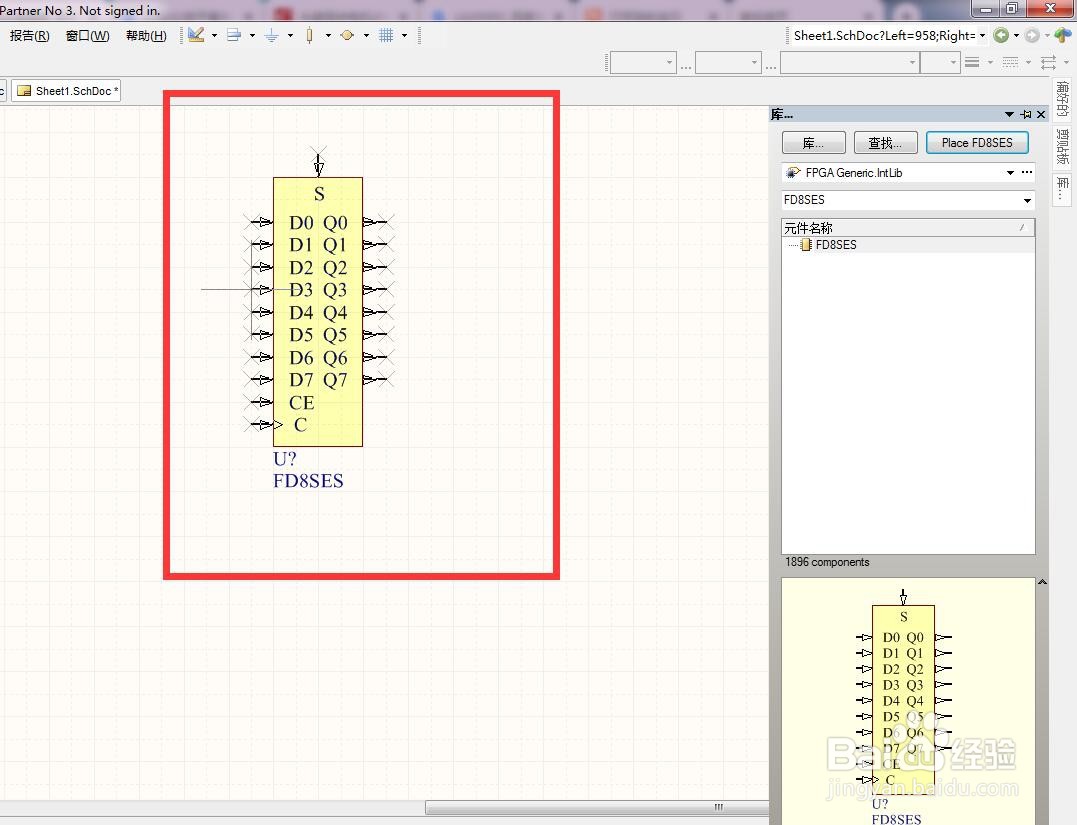Open the FD8SES filter dropdown

(1027, 201)
